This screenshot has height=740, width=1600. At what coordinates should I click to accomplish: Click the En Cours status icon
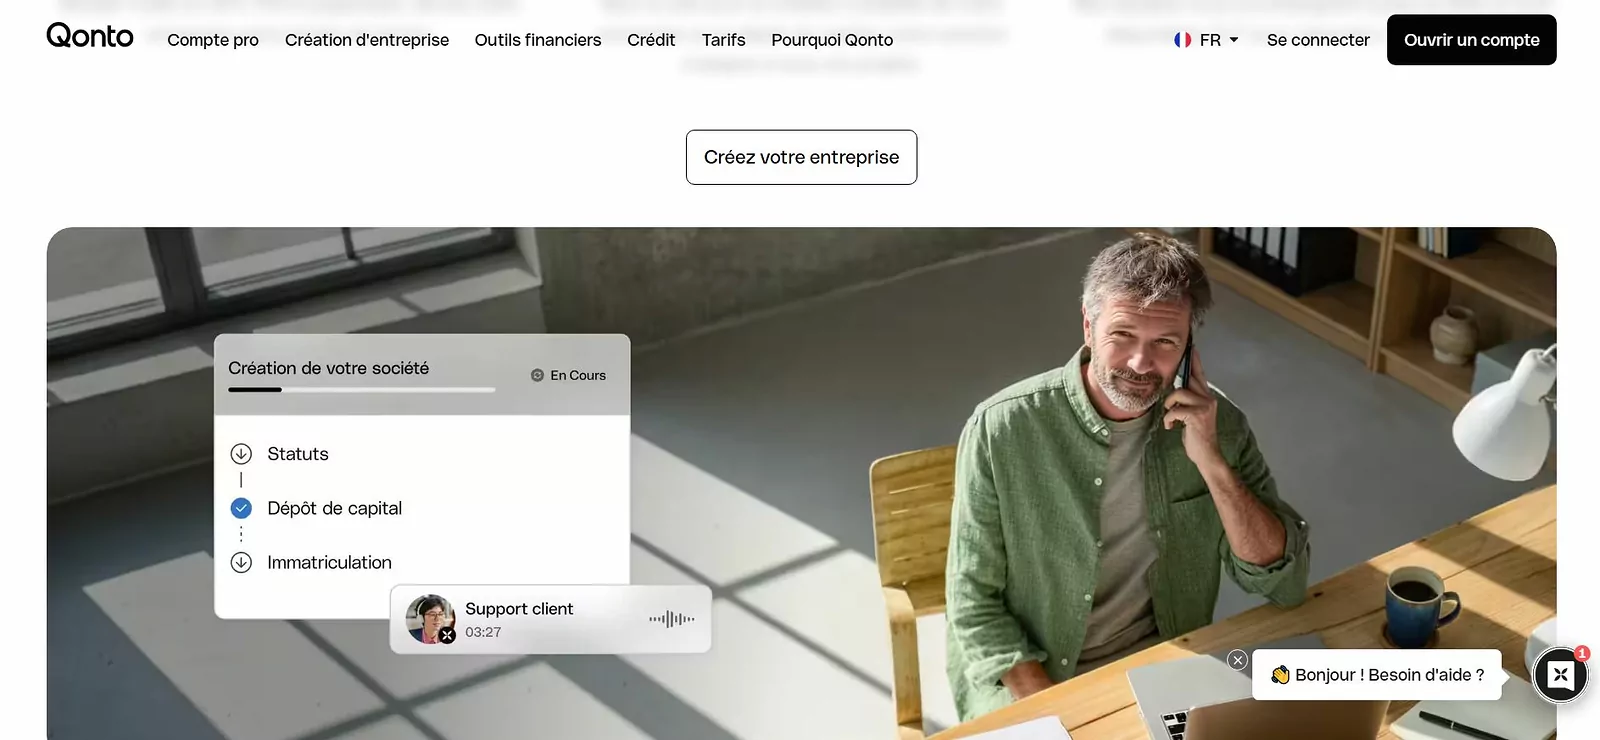[x=537, y=375]
